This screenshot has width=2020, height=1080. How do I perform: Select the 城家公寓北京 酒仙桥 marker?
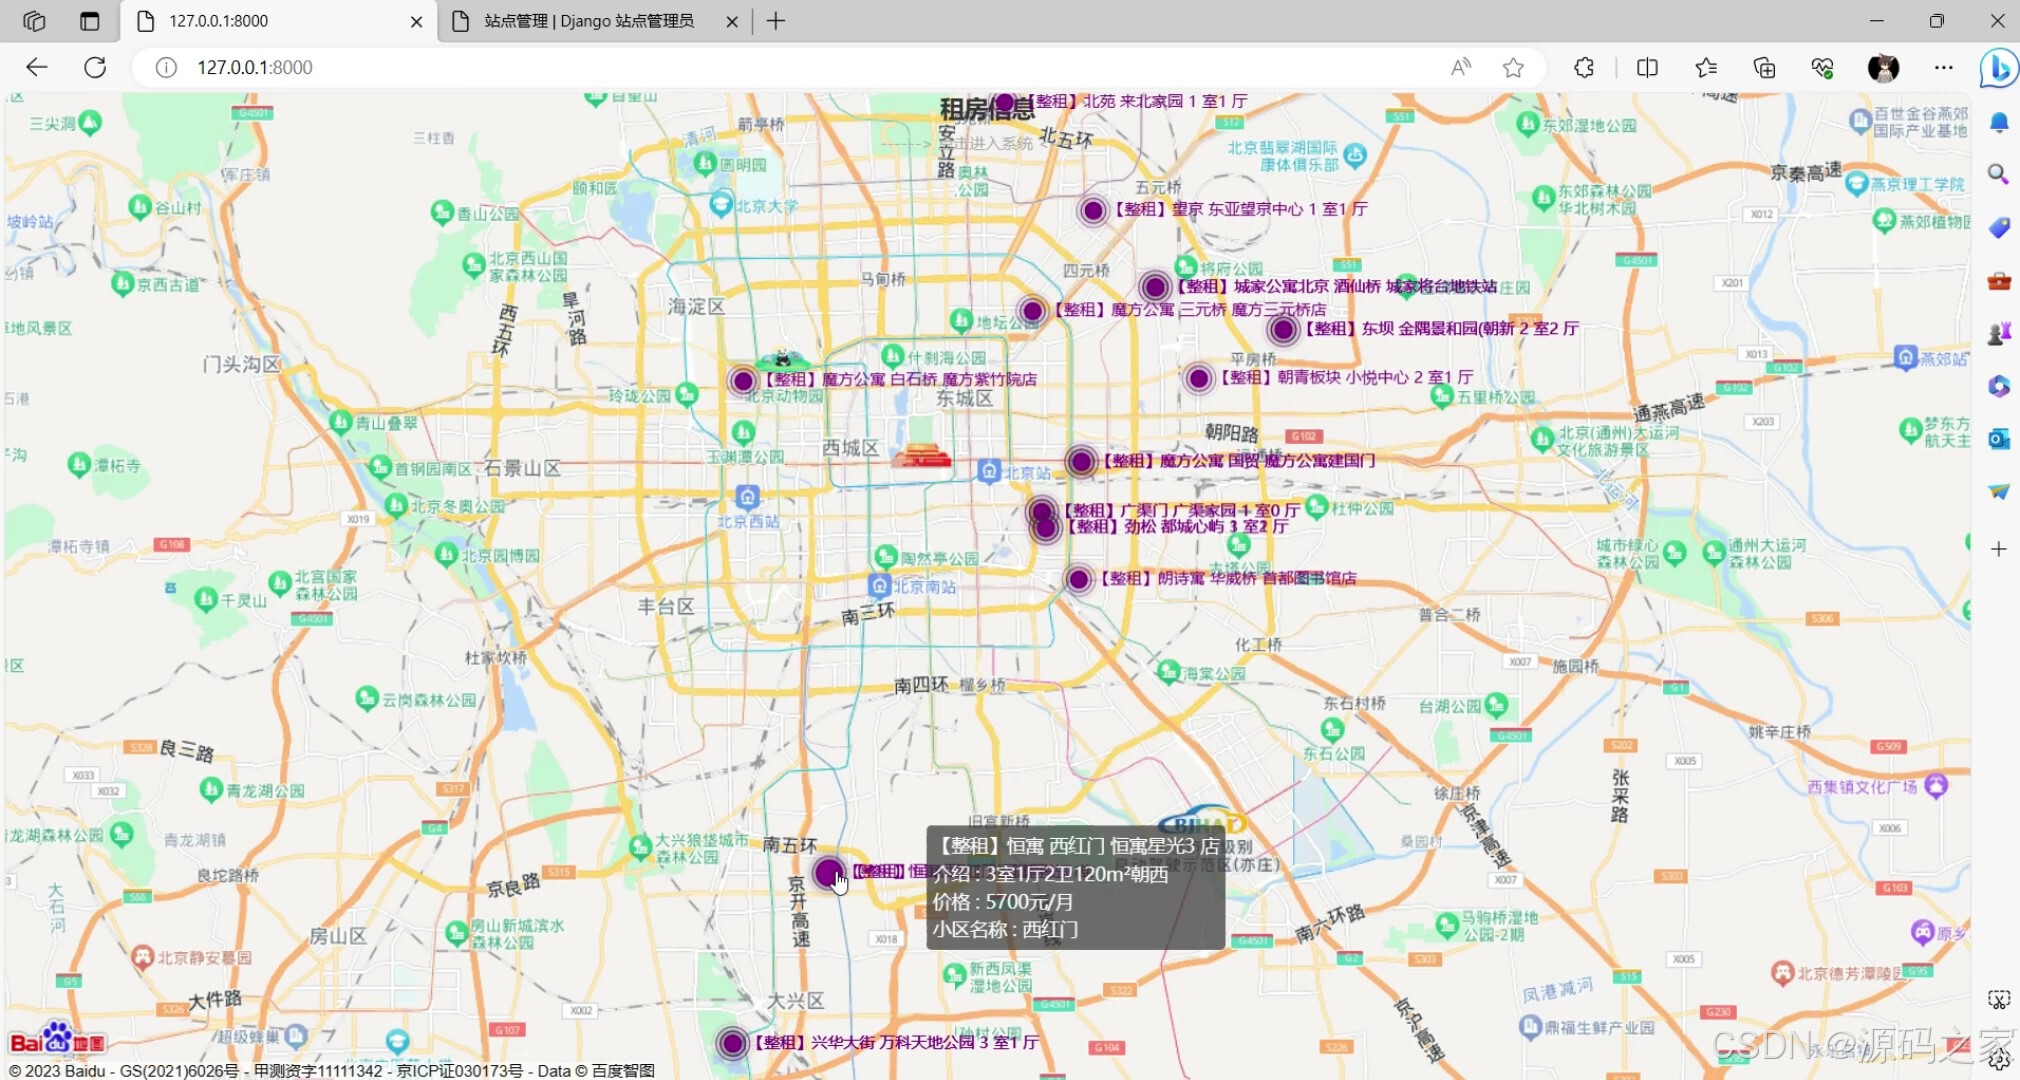click(x=1155, y=287)
